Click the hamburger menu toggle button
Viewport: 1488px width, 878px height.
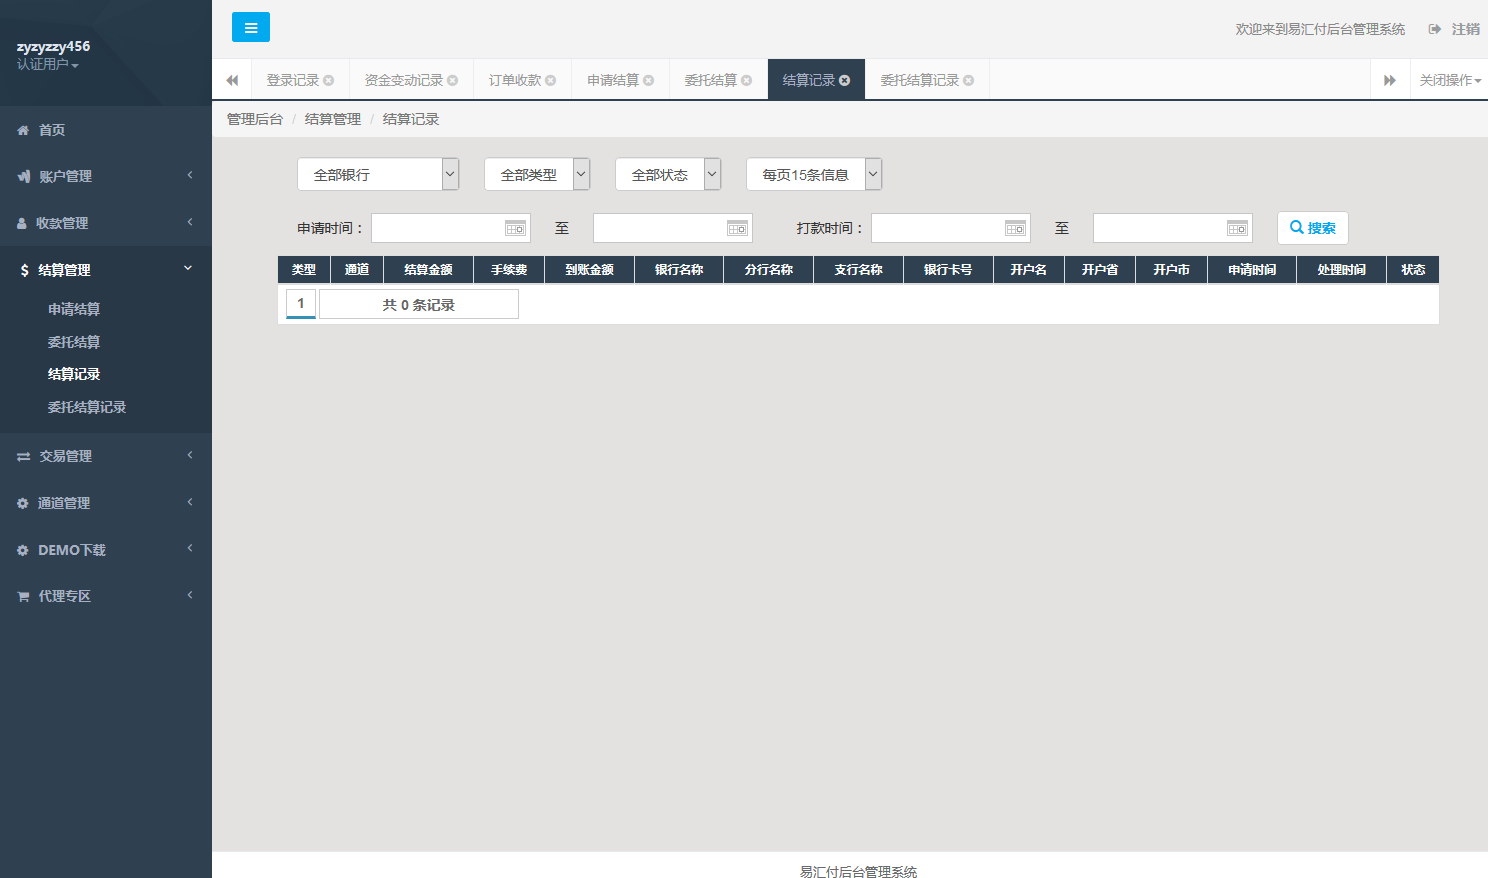click(250, 28)
